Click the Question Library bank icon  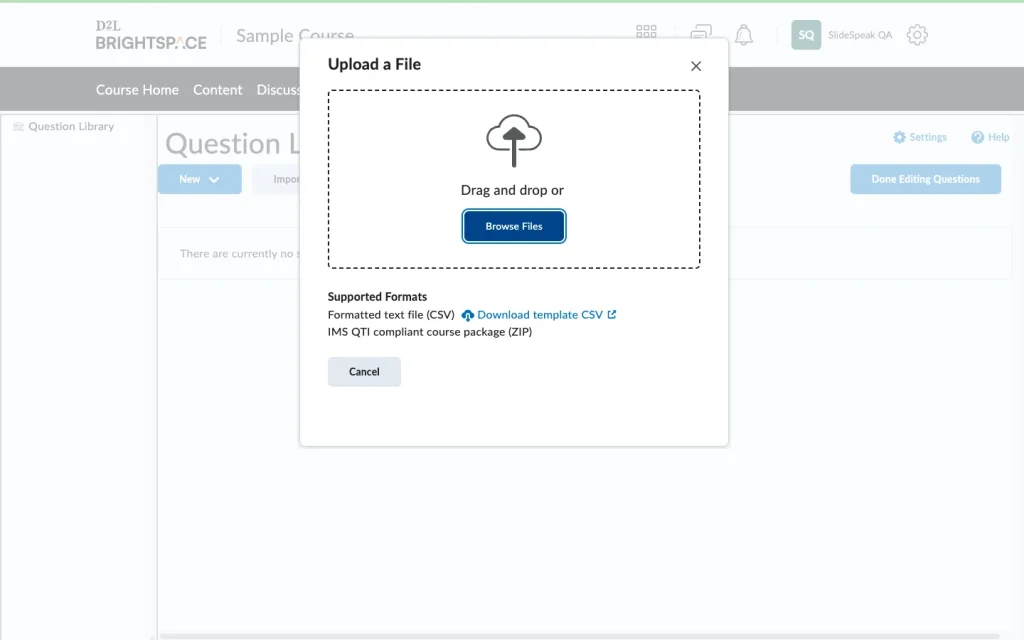coord(18,126)
